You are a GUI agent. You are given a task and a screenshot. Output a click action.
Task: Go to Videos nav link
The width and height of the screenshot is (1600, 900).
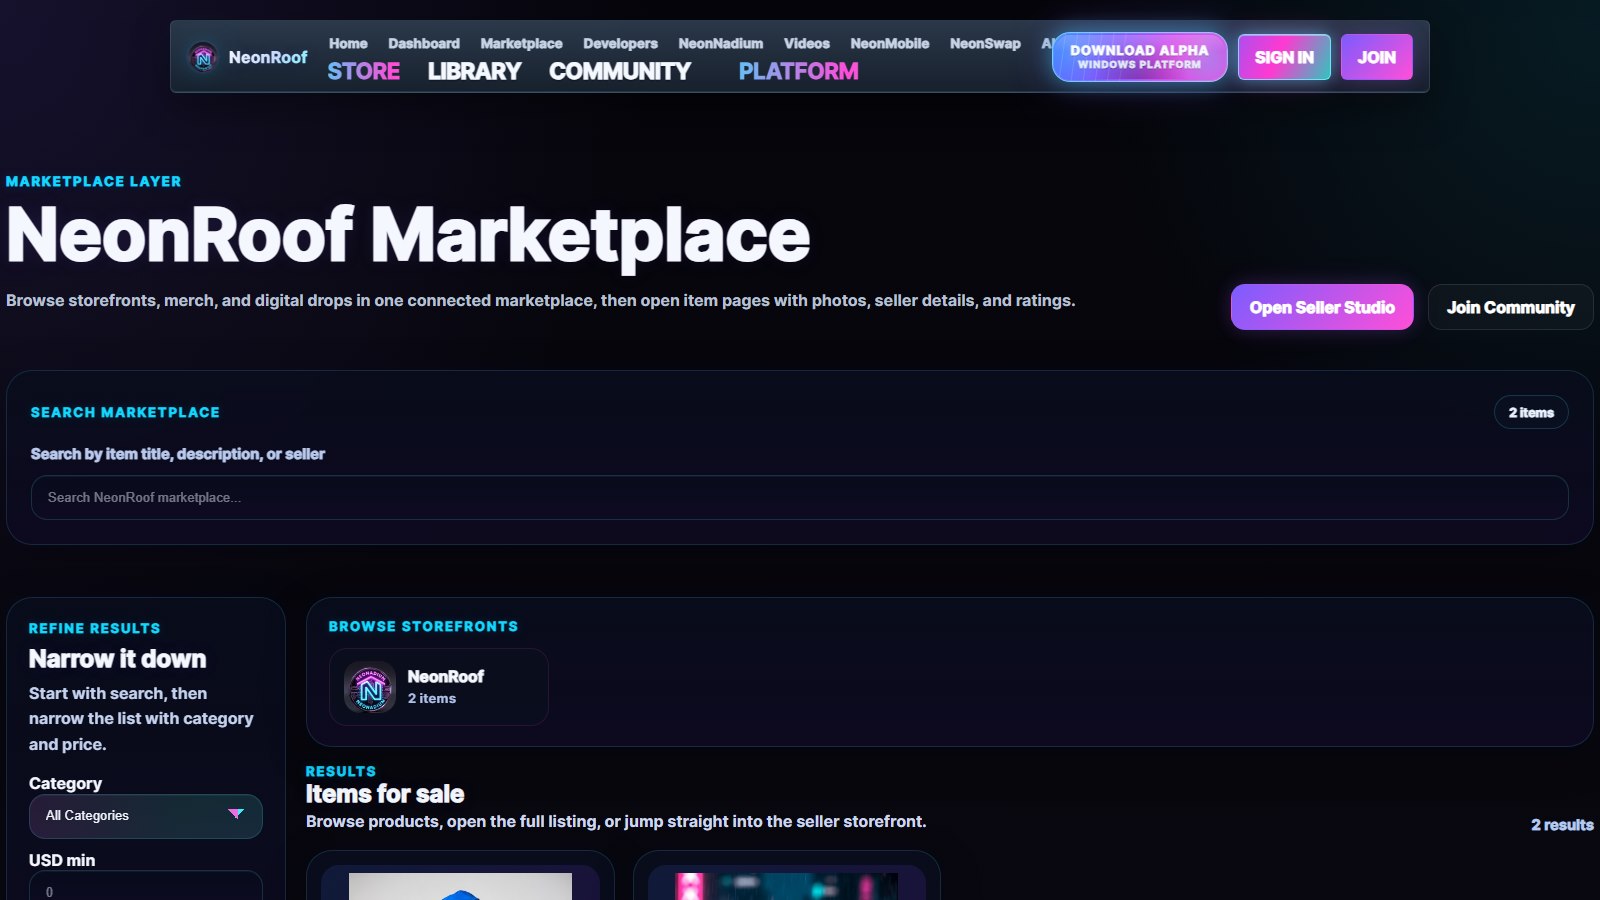[806, 44]
